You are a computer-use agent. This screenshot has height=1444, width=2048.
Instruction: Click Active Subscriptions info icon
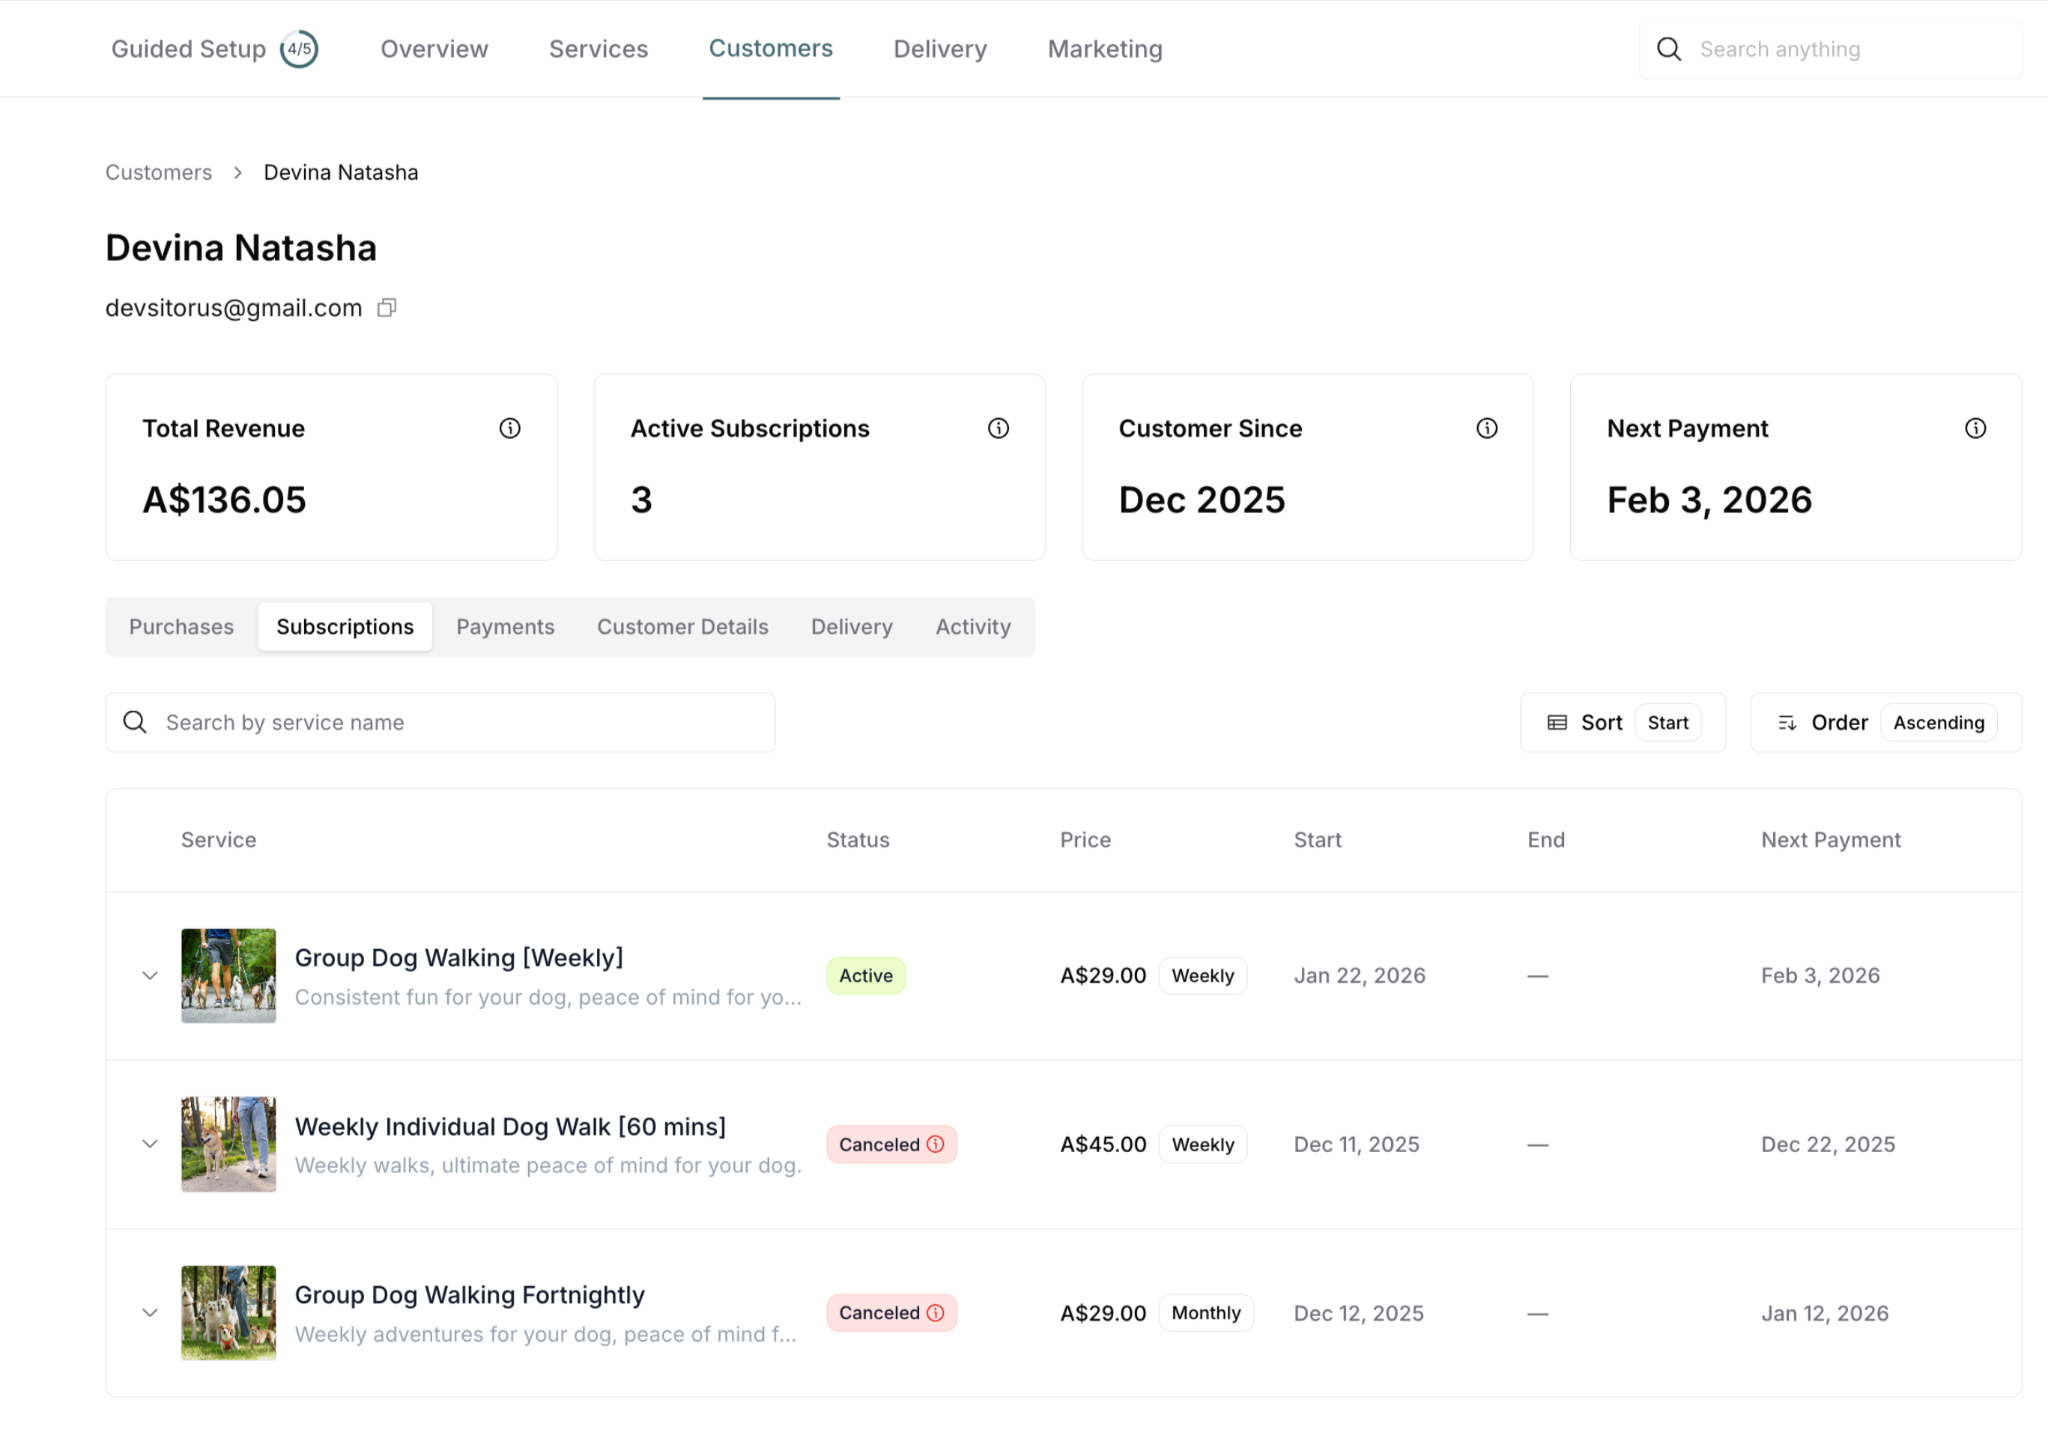click(998, 429)
